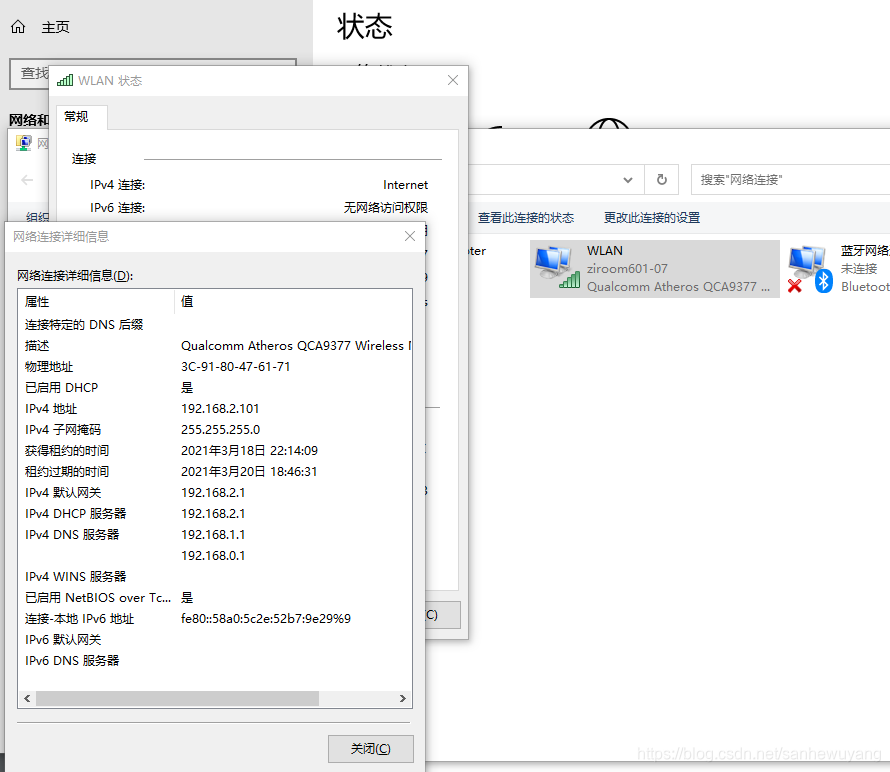Click 主页 in Settings sidebar
890x772 pixels.
(55, 27)
